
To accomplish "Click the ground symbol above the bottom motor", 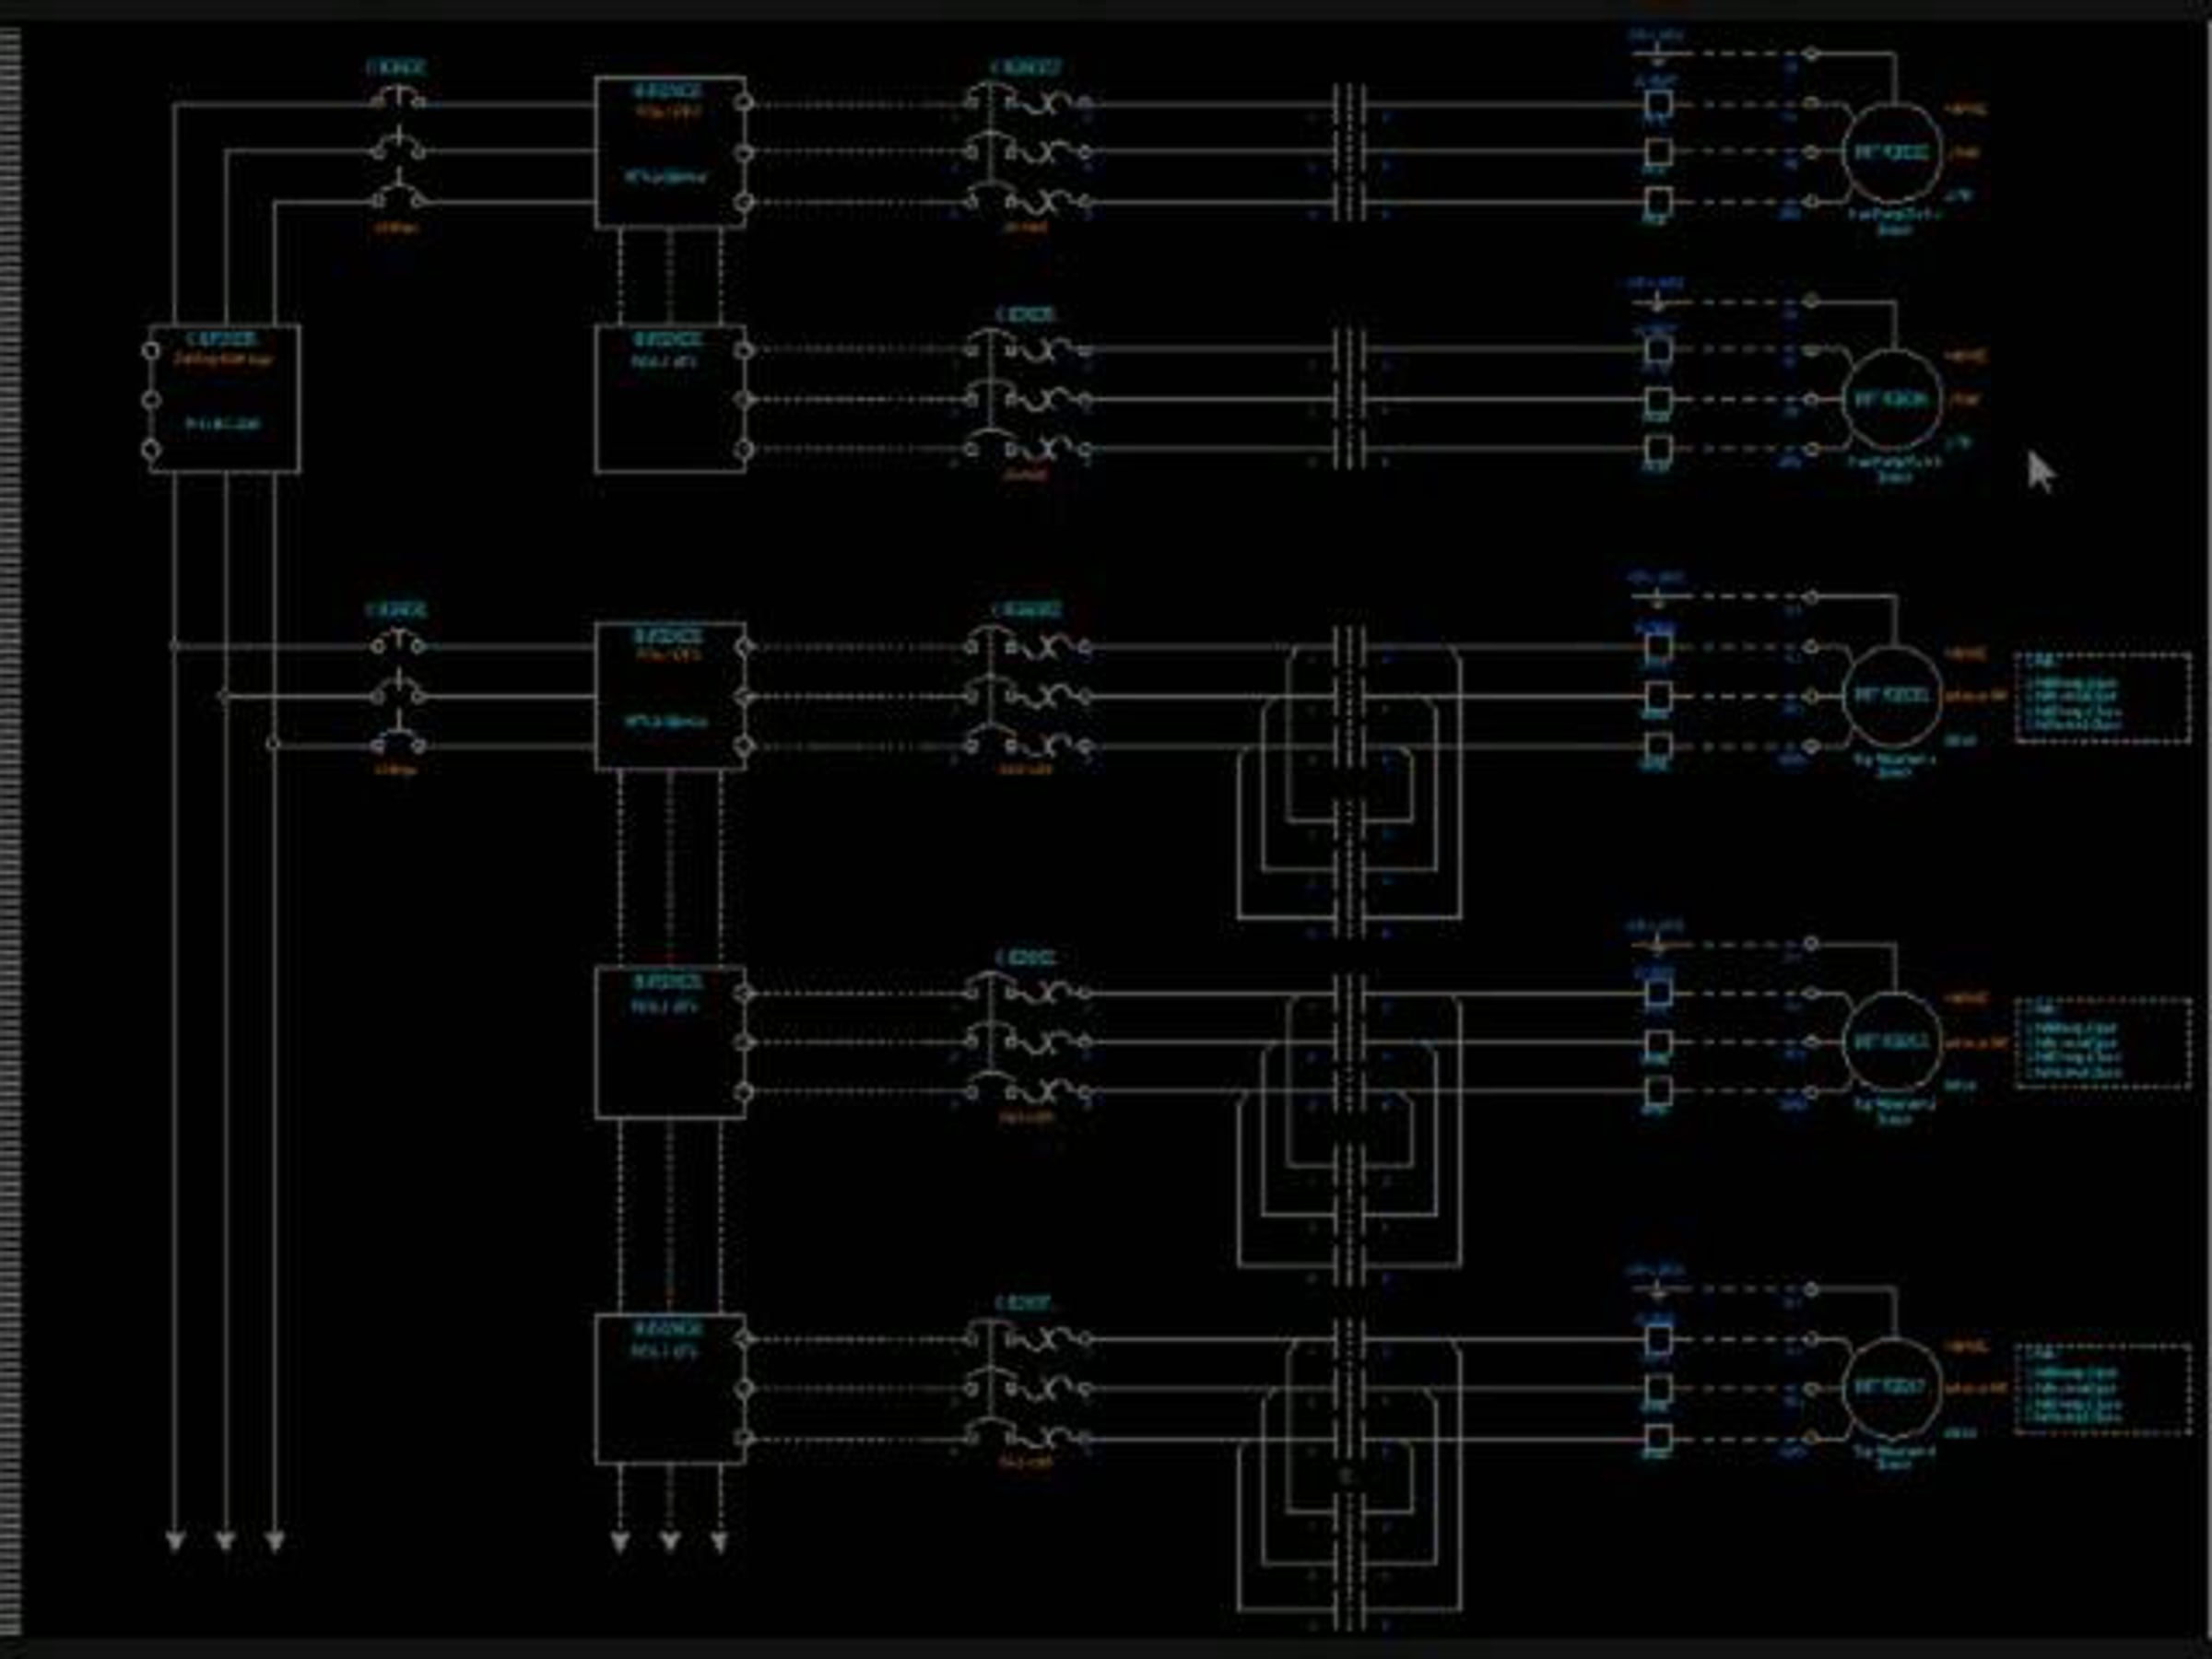I will click(x=1657, y=1290).
